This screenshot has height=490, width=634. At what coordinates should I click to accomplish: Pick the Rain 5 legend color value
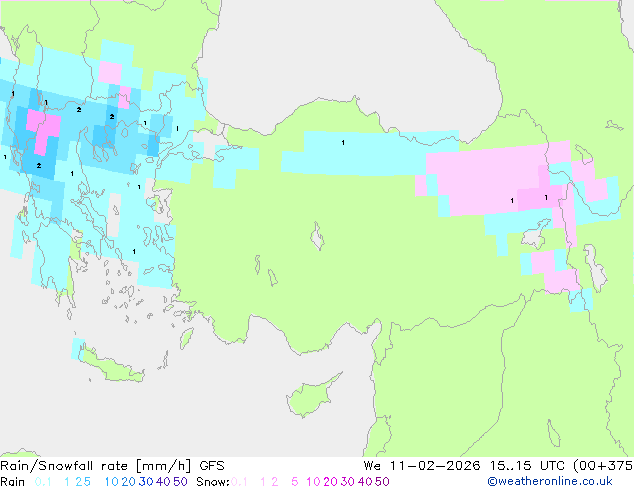[87, 482]
